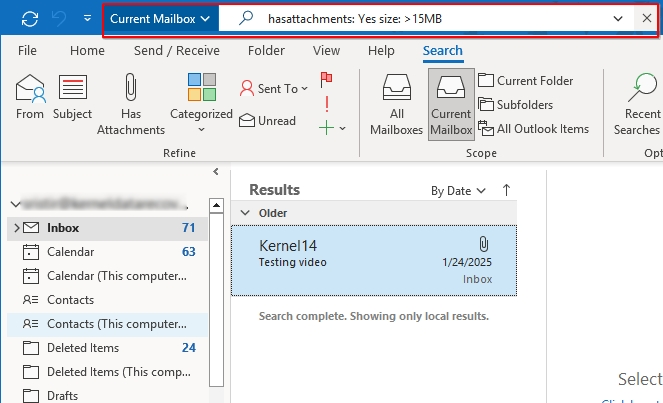The width and height of the screenshot is (663, 403).
Task: Set scope to All Outlook Items
Action: [x=534, y=129]
